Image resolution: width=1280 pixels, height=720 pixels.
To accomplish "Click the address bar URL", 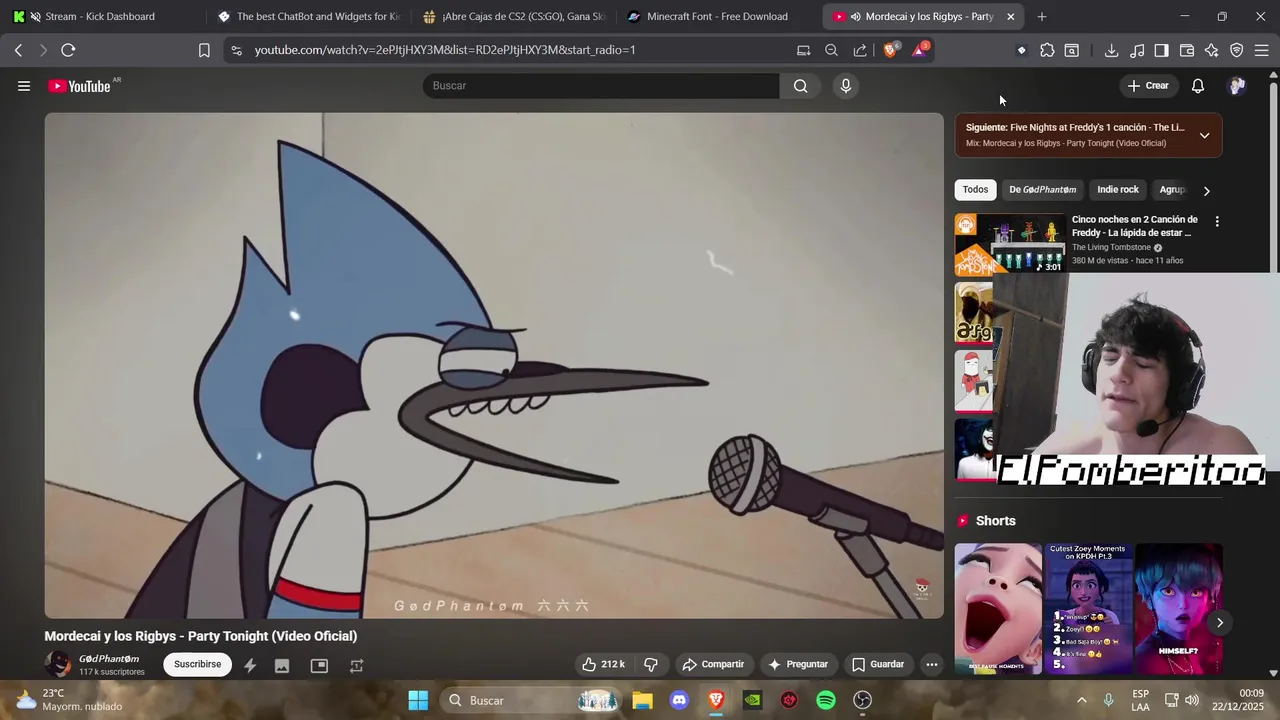I will [445, 50].
